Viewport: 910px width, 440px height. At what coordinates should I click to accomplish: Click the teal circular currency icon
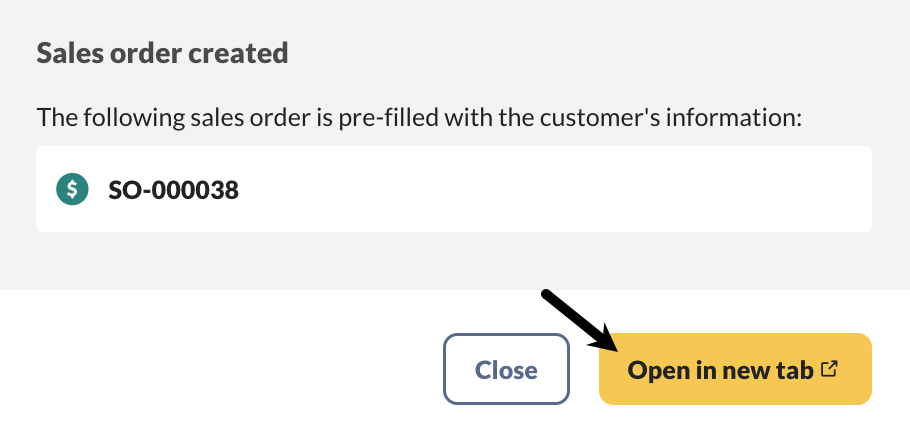pyautogui.click(x=72, y=189)
